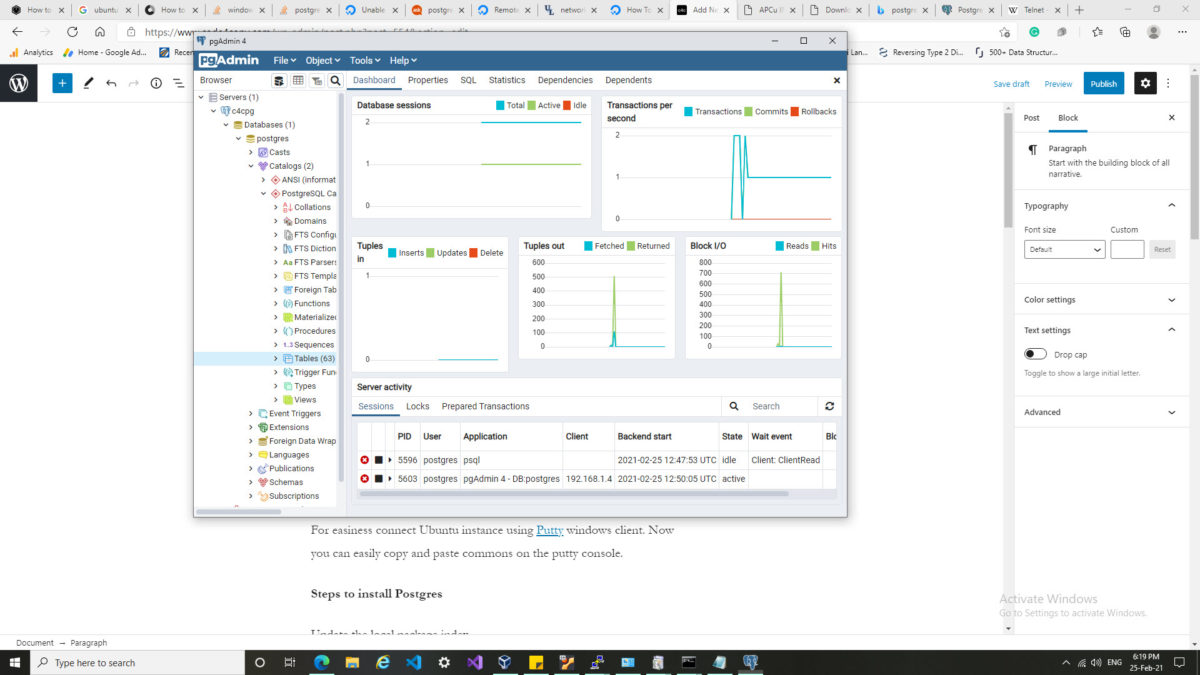Viewport: 1200px width, 675px height.
Task: Terminate session with PID 5596
Action: pyautogui.click(x=365, y=460)
